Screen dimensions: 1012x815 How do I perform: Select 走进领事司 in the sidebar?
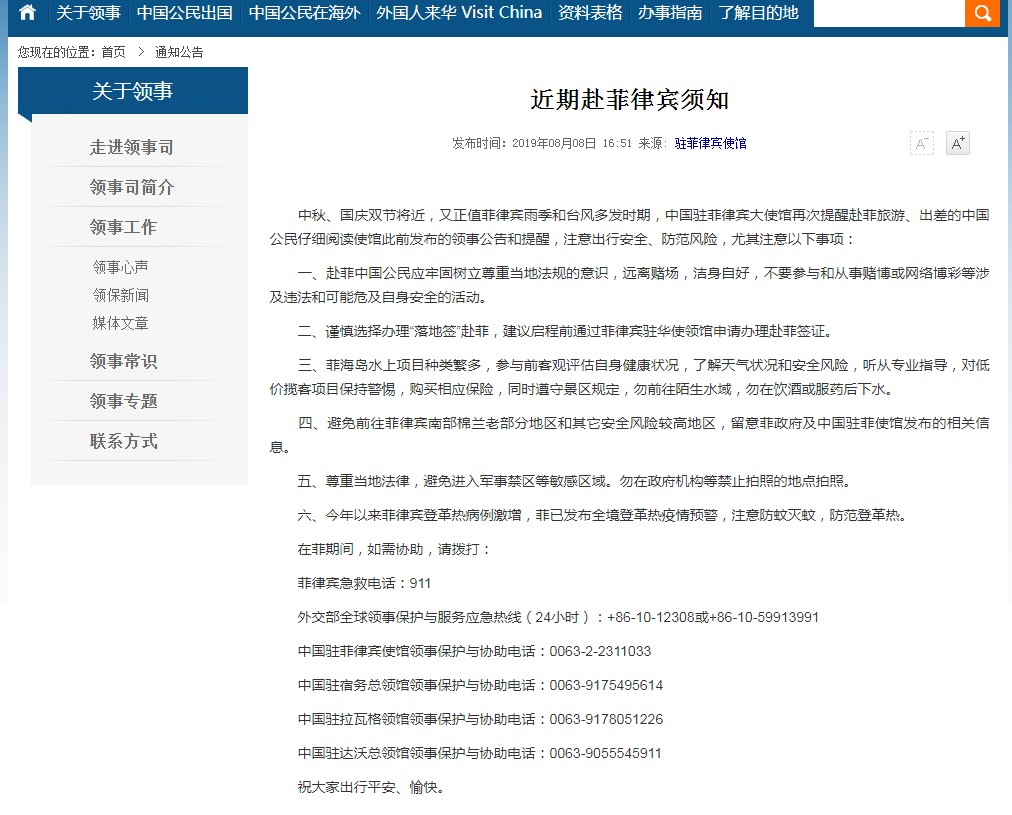(132, 147)
